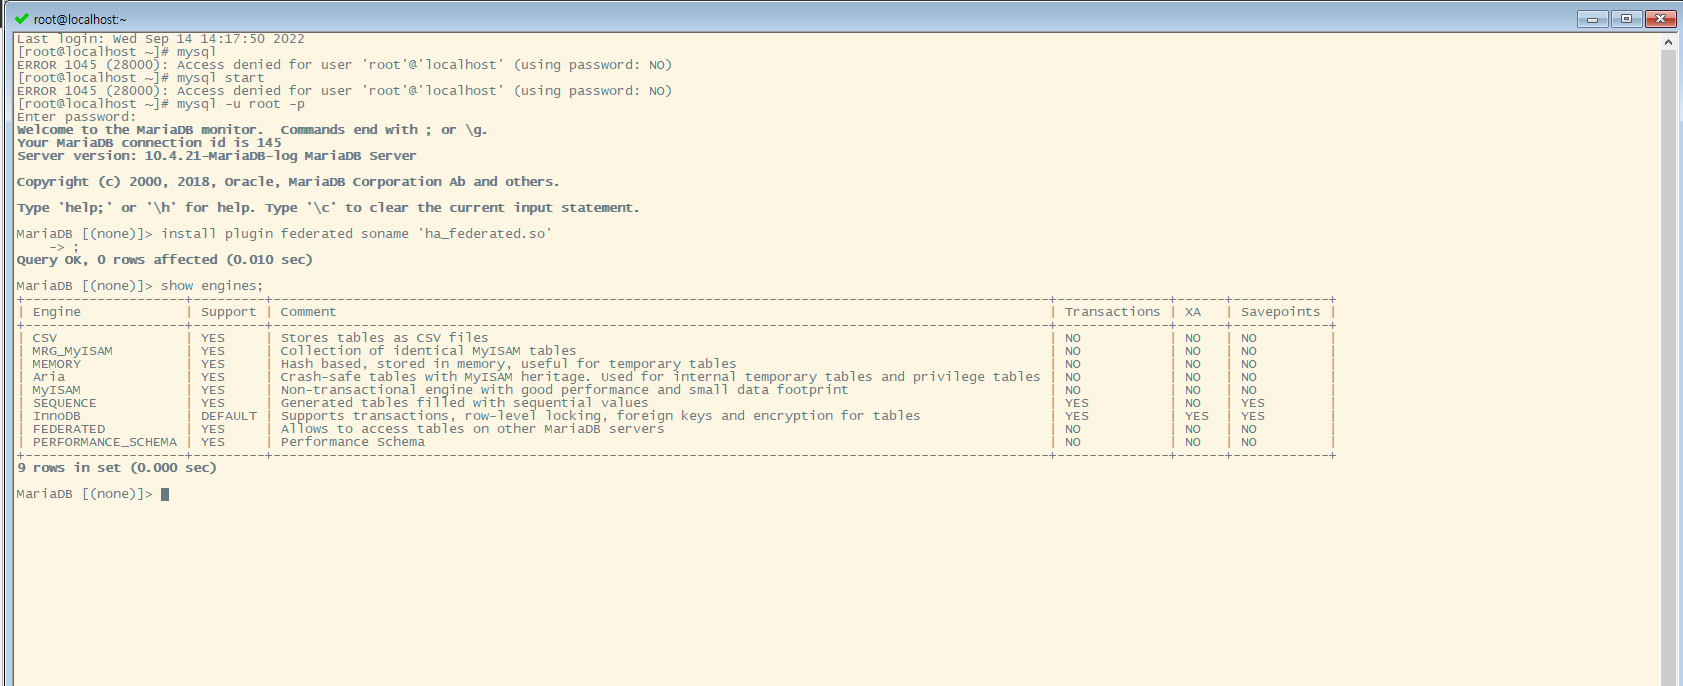Click the XA 'YES' value for InnoDB
Viewport: 1683px width, 686px height.
click(x=1197, y=416)
